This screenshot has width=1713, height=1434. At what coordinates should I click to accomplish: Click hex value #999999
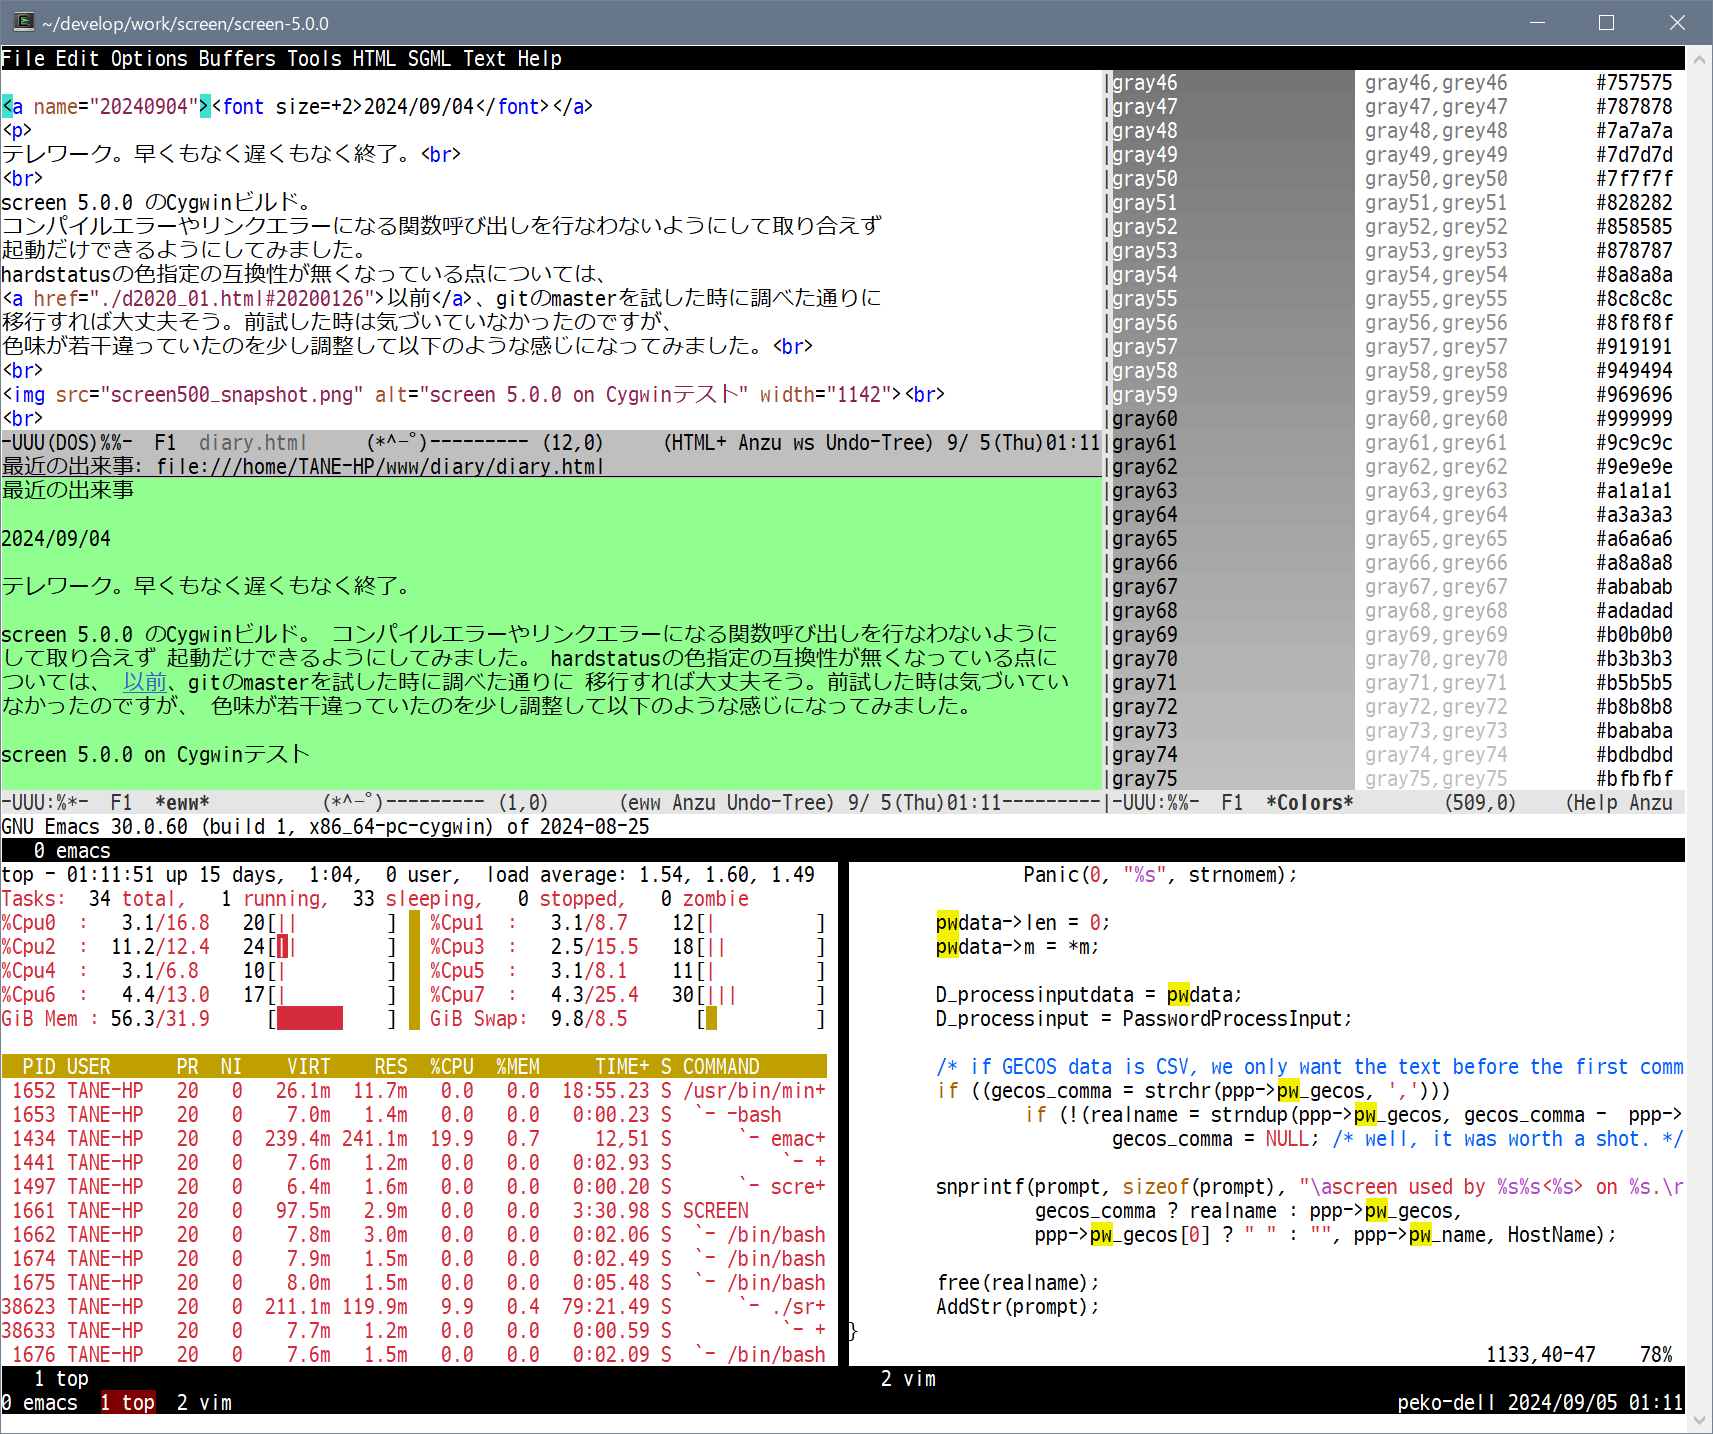pyautogui.click(x=1634, y=419)
